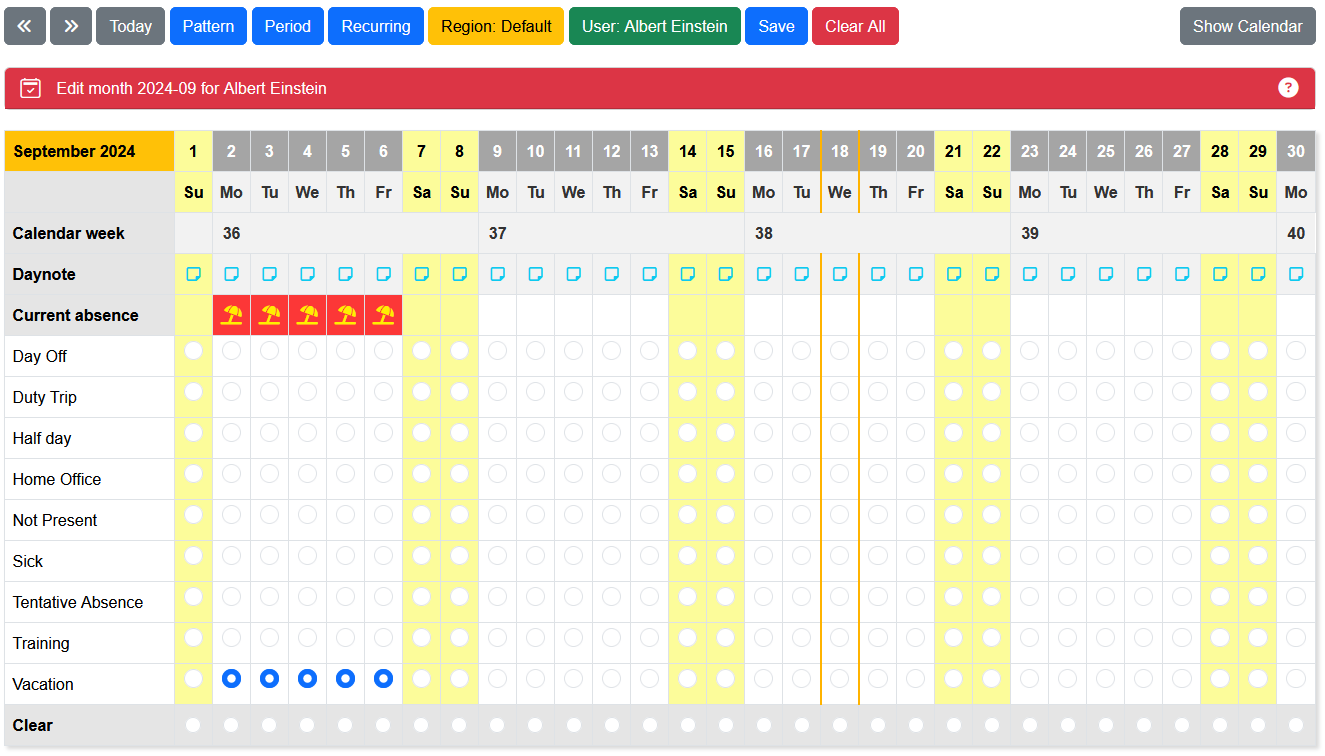The height and width of the screenshot is (756, 1325).
Task: Select the Vacation radio for September 4
Action: pyautogui.click(x=308, y=679)
